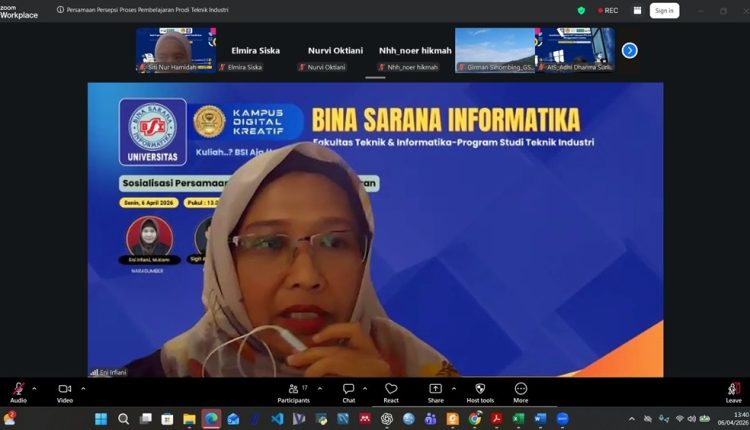Show meeting info icon beside title
The width and height of the screenshot is (750, 430).
click(x=60, y=10)
